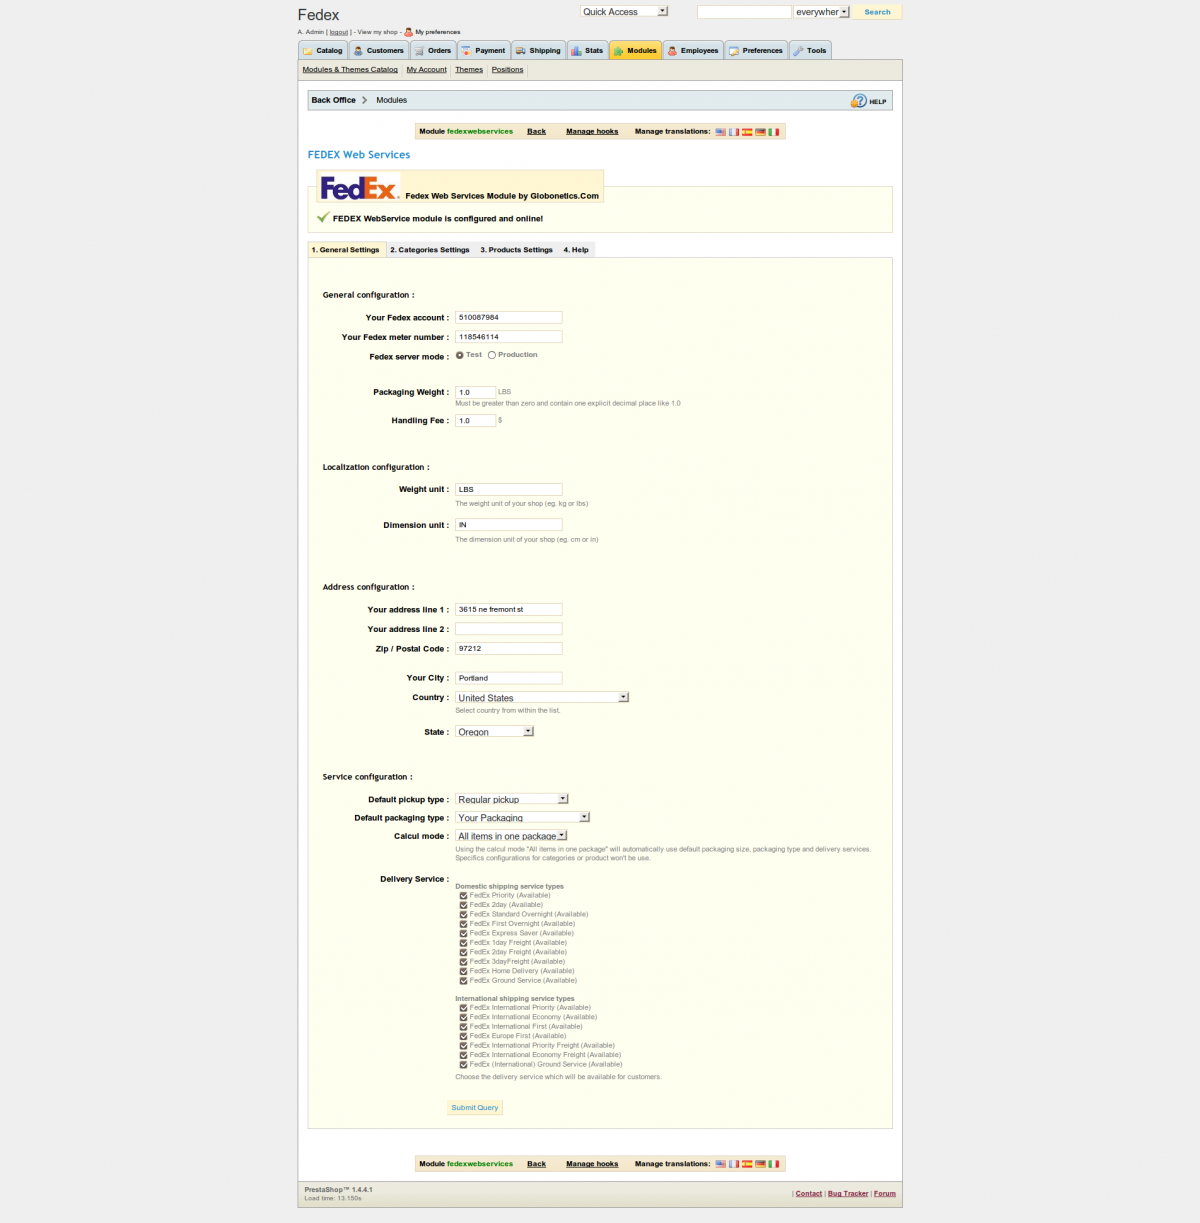Select Test server mode radio button
The width and height of the screenshot is (1200, 1223).
(460, 355)
